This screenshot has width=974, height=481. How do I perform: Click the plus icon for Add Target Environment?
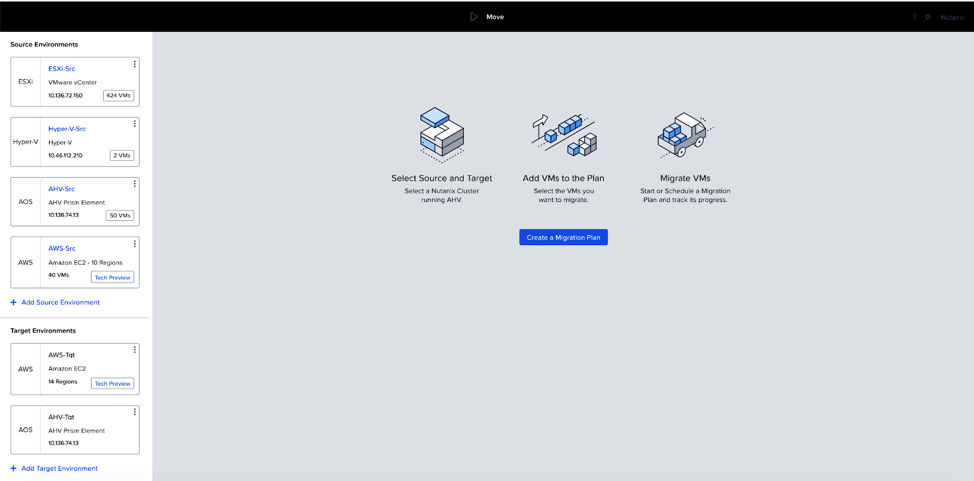tap(13, 468)
